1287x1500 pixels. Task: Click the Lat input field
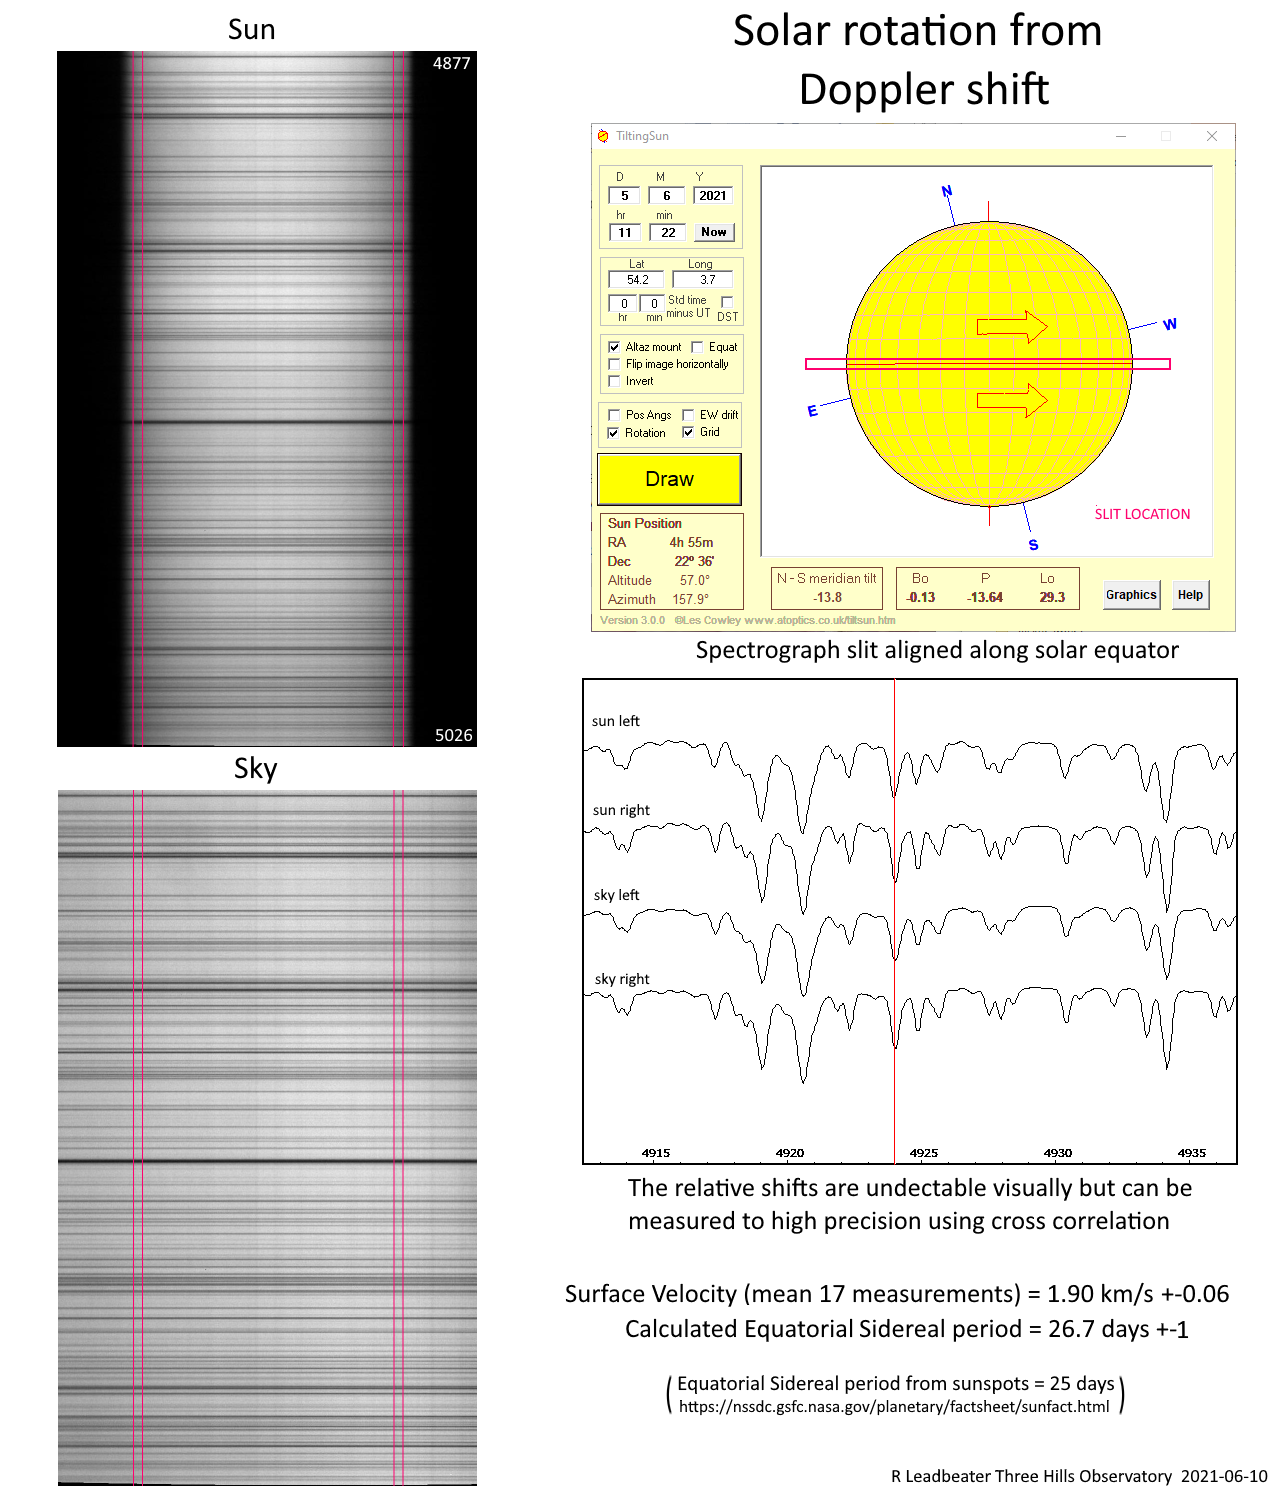pyautogui.click(x=637, y=280)
